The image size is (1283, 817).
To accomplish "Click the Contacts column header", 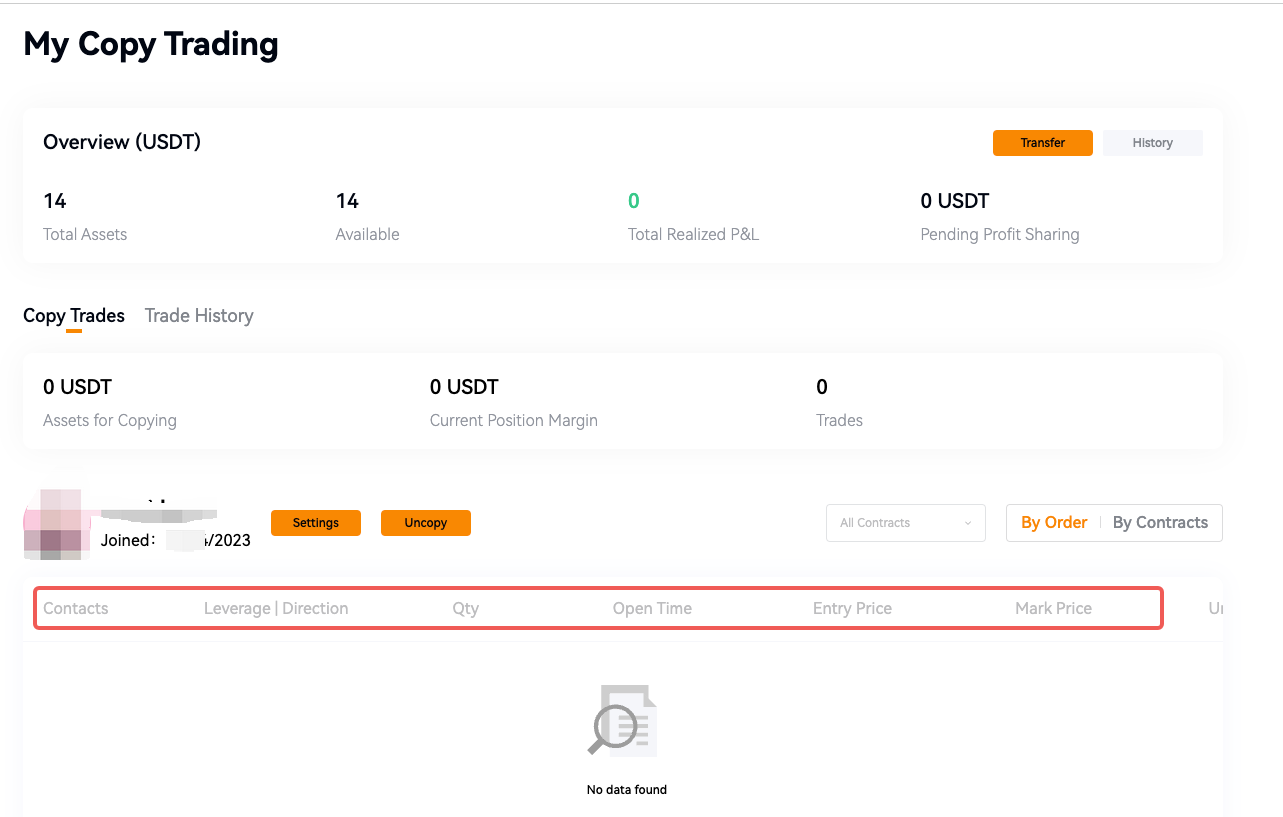I will pyautogui.click(x=76, y=608).
